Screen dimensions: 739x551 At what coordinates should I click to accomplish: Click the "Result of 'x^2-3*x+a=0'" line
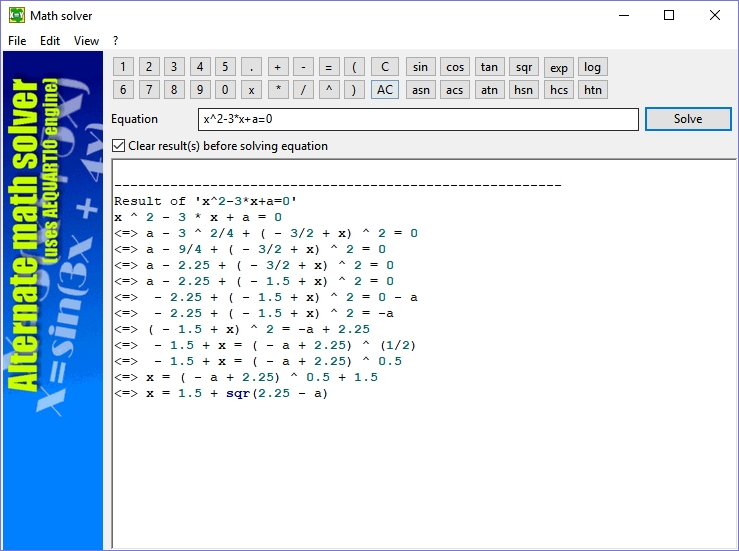pyautogui.click(x=205, y=201)
